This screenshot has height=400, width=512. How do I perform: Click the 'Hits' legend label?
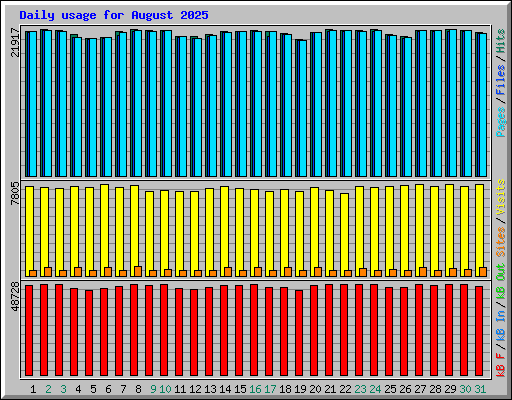500,41
